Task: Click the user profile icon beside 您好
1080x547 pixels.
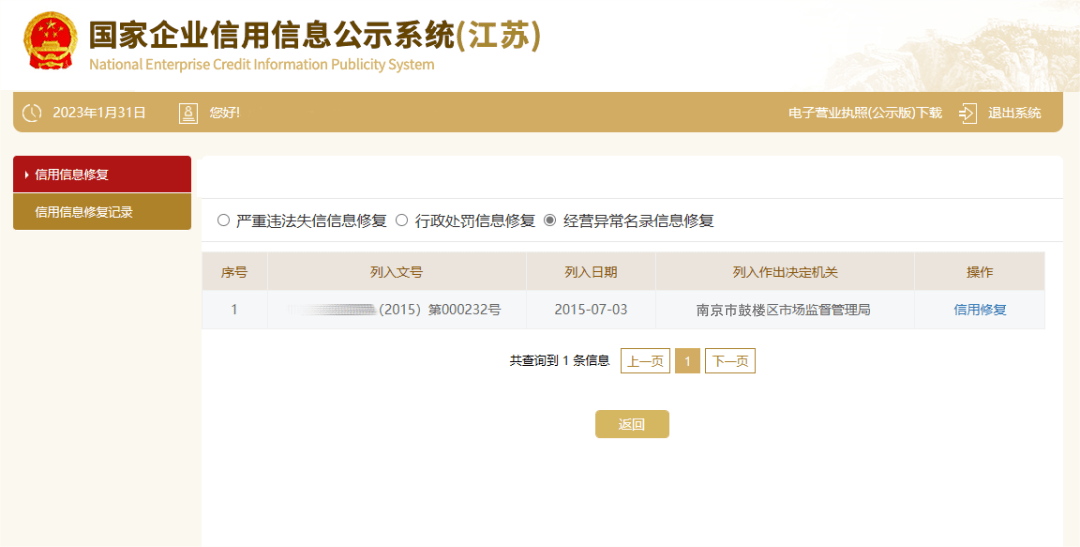Action: (188, 113)
